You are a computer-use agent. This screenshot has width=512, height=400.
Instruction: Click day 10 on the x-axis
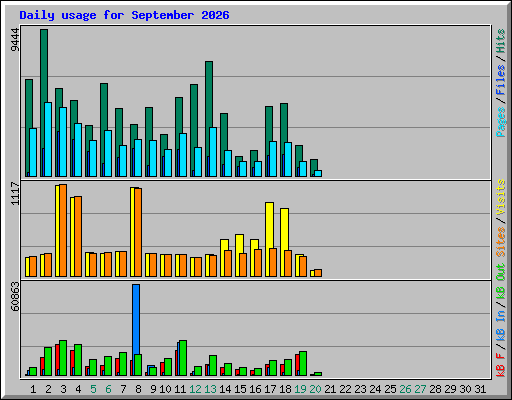[x=165, y=389]
